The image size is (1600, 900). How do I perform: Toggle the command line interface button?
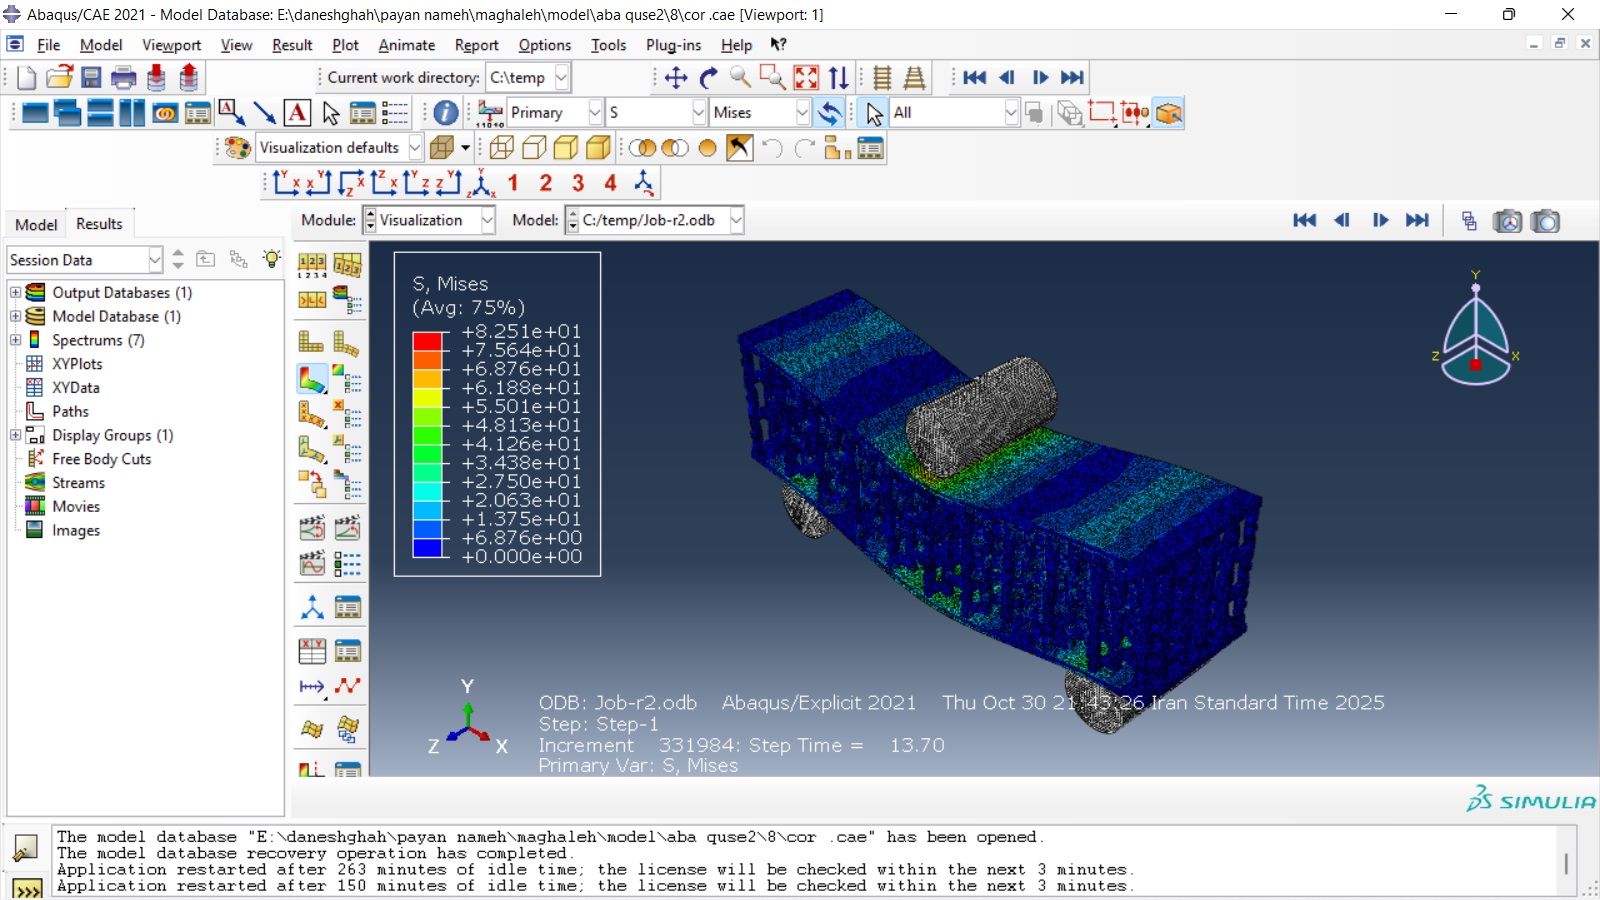26,888
